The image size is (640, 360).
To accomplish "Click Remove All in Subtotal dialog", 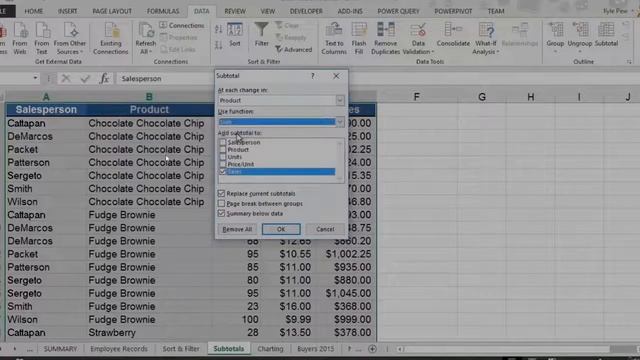I will (237, 229).
